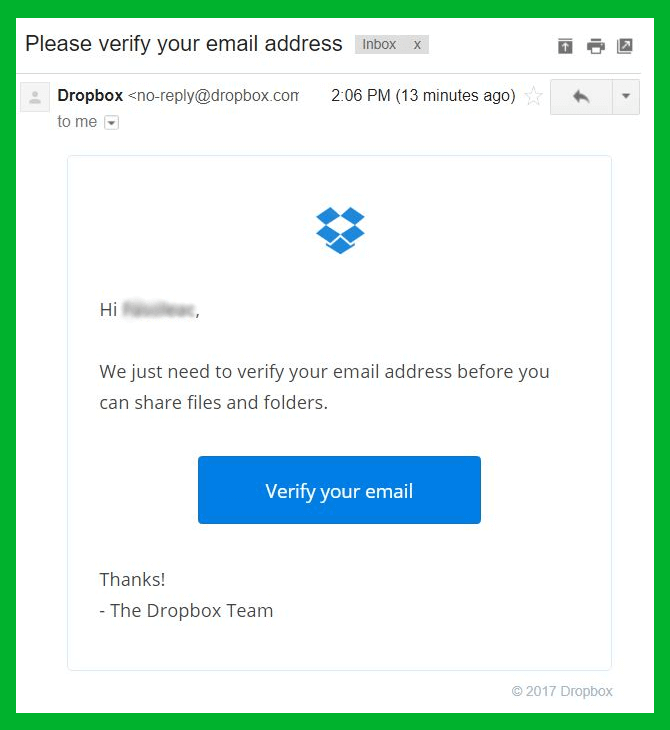This screenshot has height=730, width=670.
Task: Click the '© 2017 Dropbox' footer text
Action: pyautogui.click(x=562, y=691)
